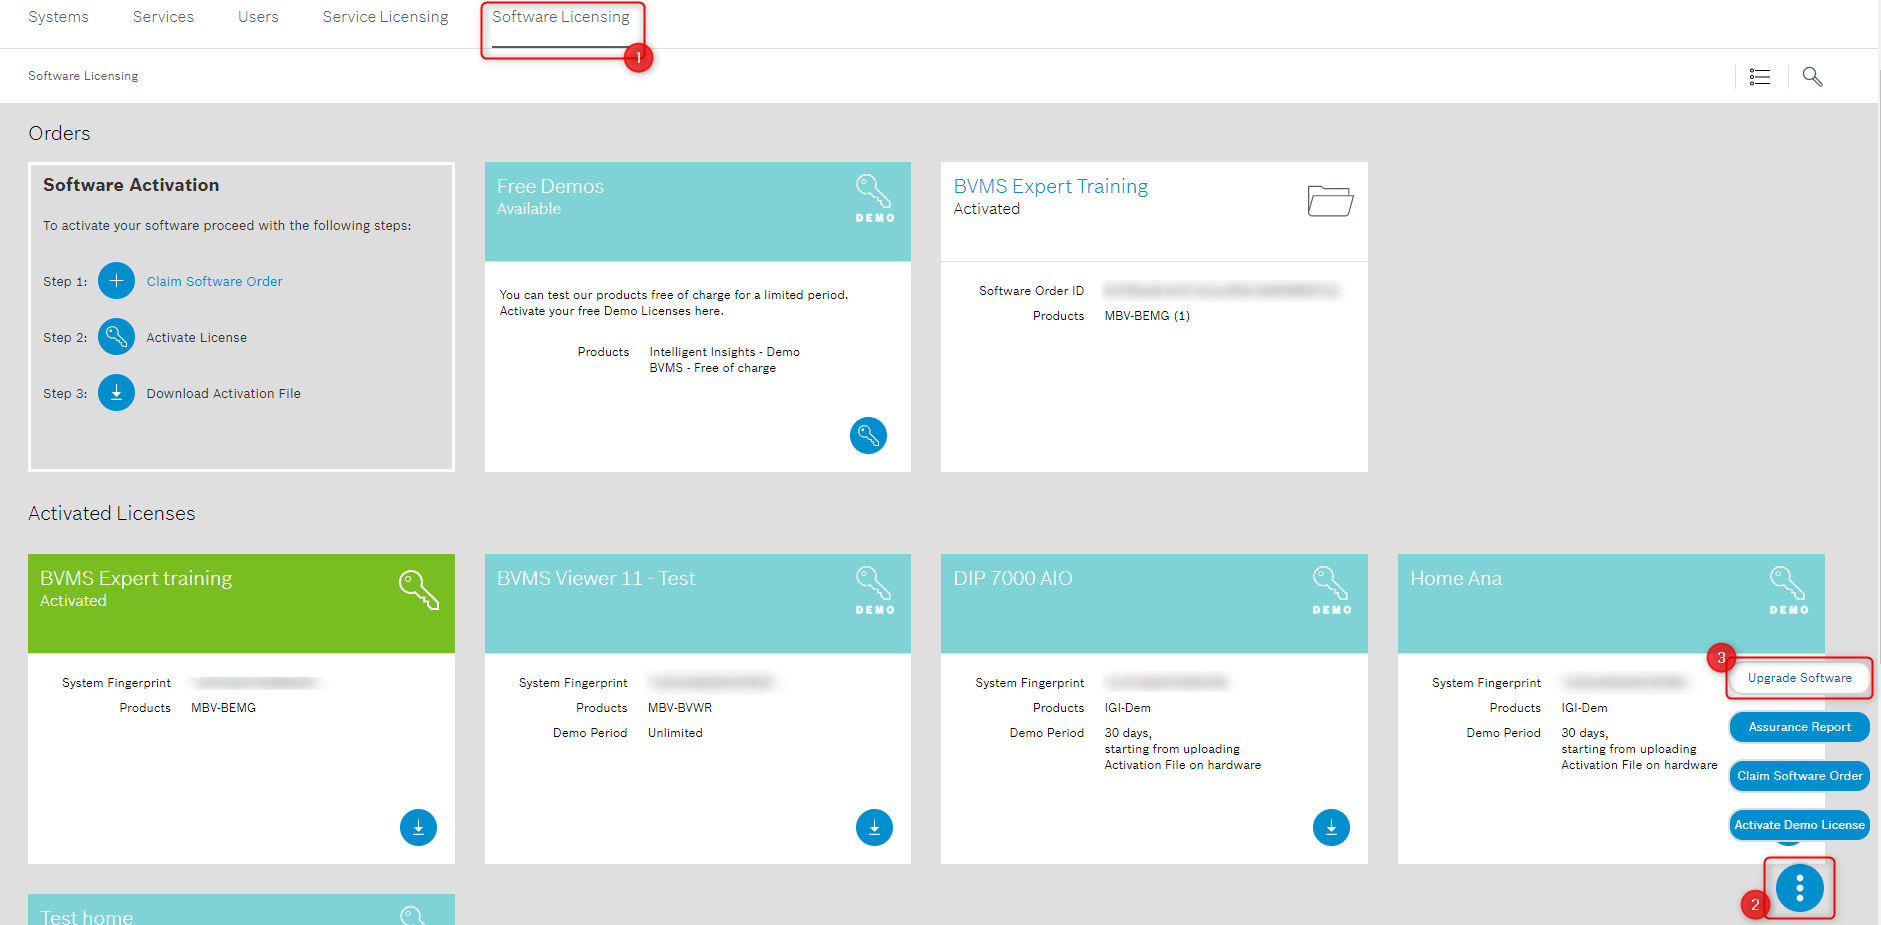Screen dimensions: 1881x925
Task: Open the search magnifier icon
Action: click(1812, 77)
